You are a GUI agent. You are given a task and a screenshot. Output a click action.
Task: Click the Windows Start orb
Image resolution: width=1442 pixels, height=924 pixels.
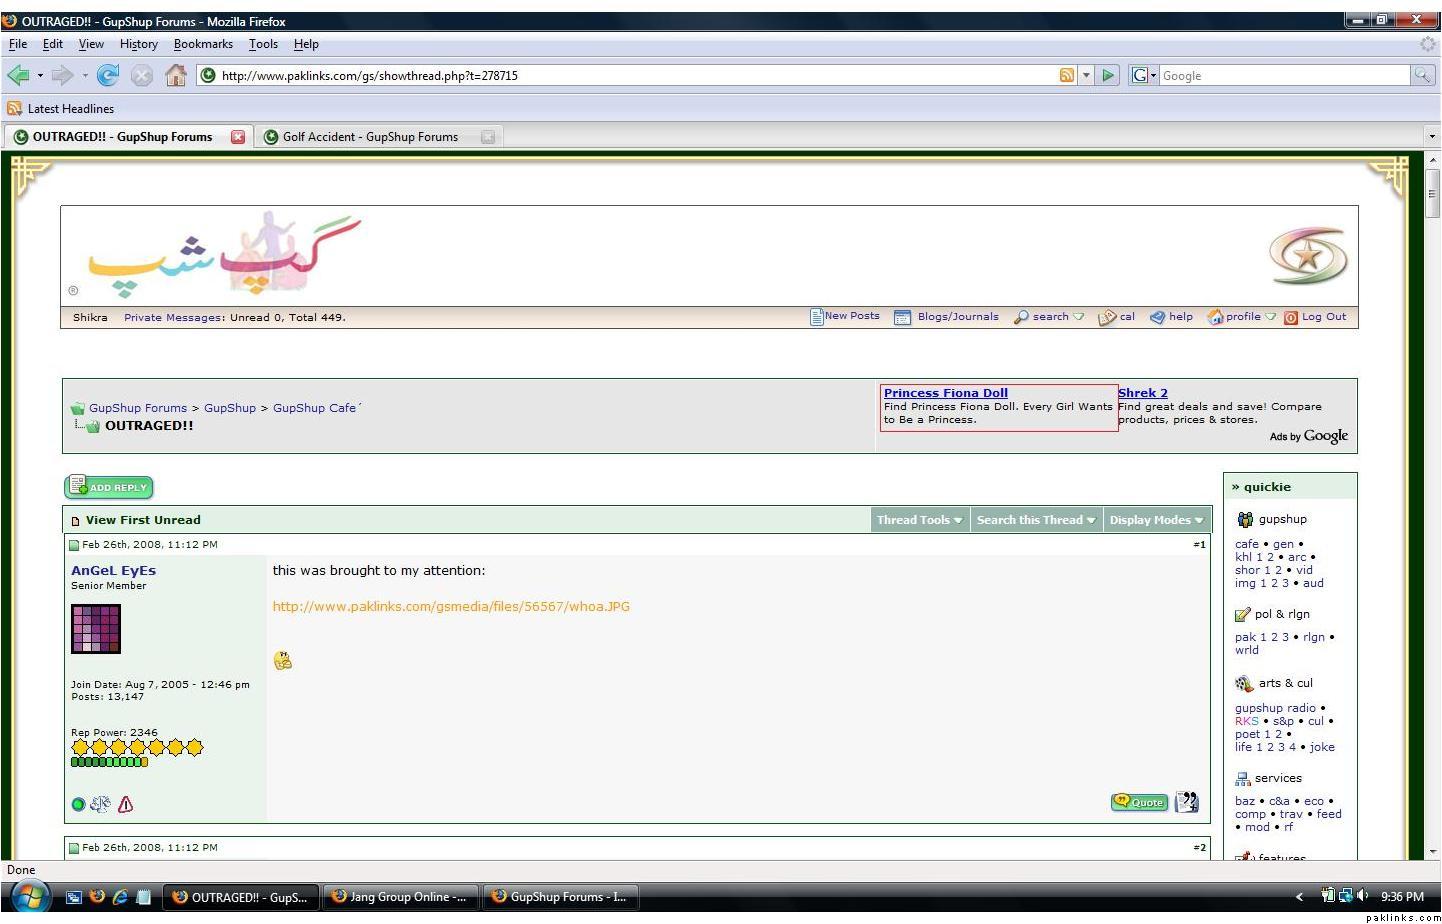[x=28, y=896]
